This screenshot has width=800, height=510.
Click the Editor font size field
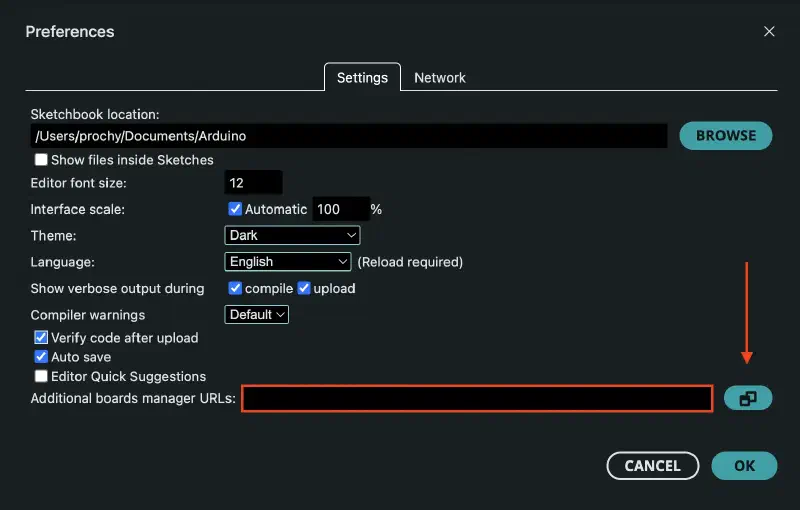pyautogui.click(x=253, y=183)
